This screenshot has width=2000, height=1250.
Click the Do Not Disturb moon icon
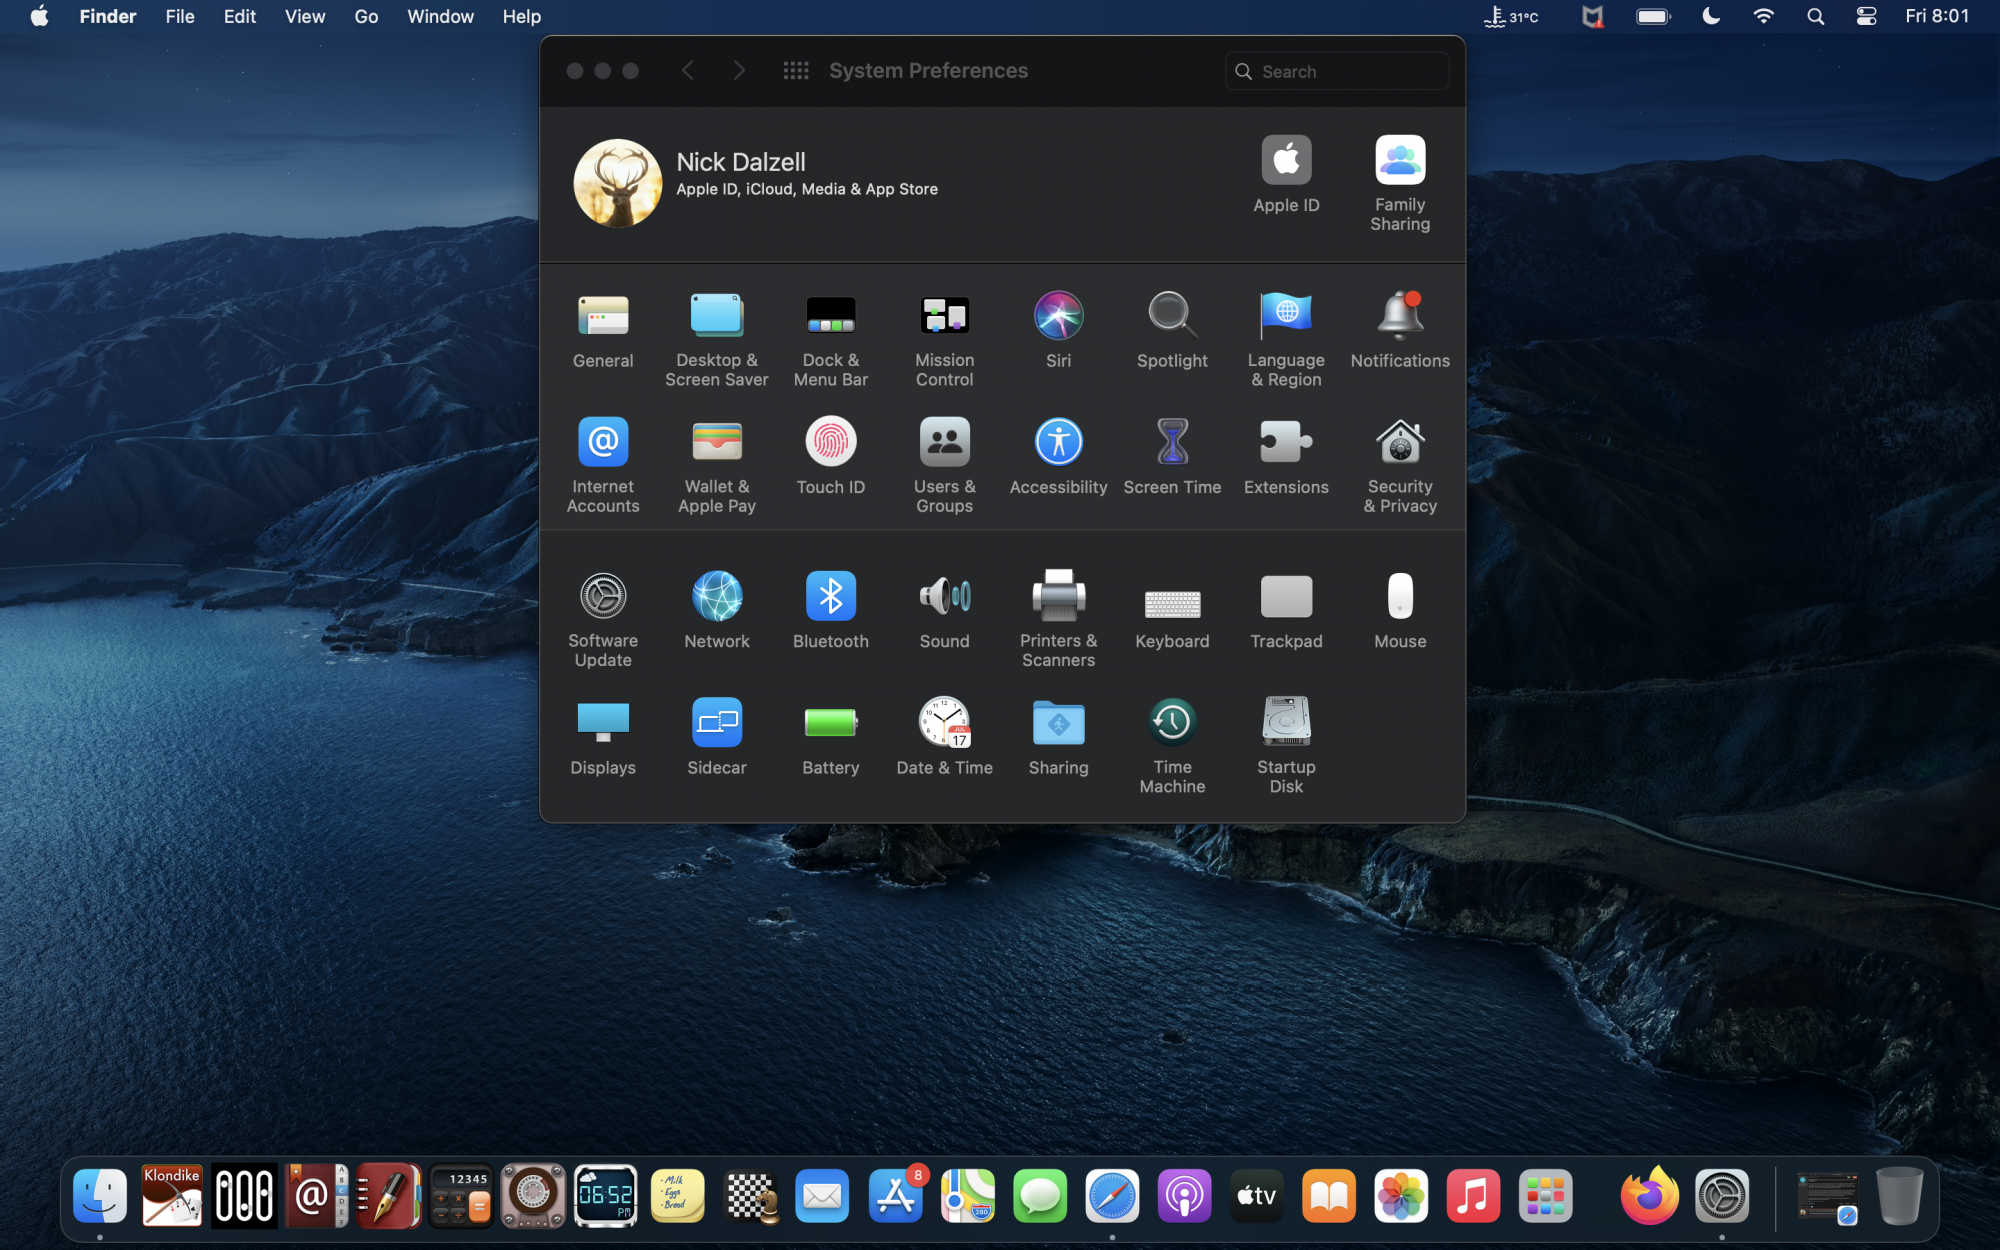click(x=1711, y=16)
